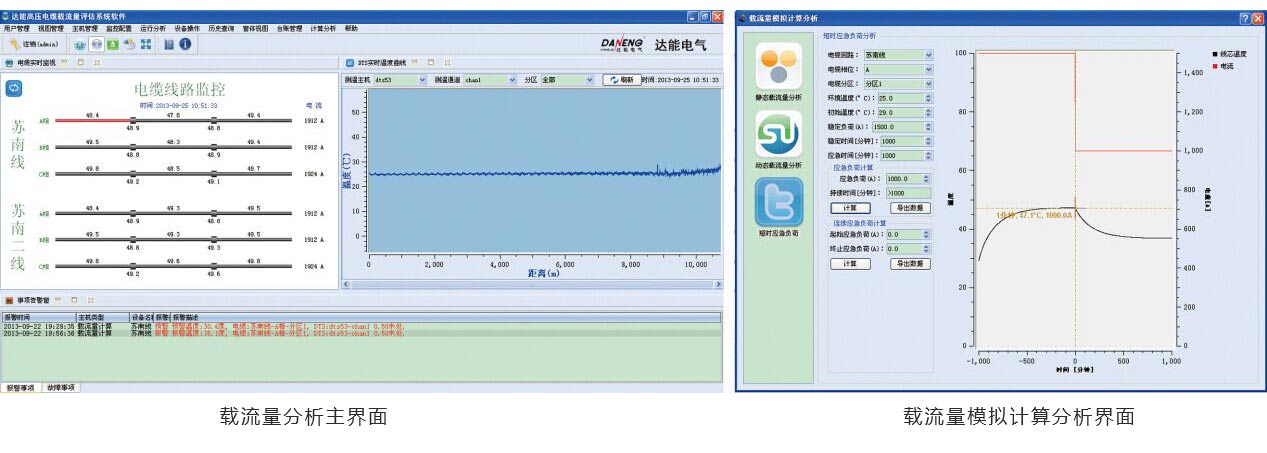This screenshot has height=453, width=1267.
Task: Adjust the 稳定负荷 spinner arrows
Action: 928,127
